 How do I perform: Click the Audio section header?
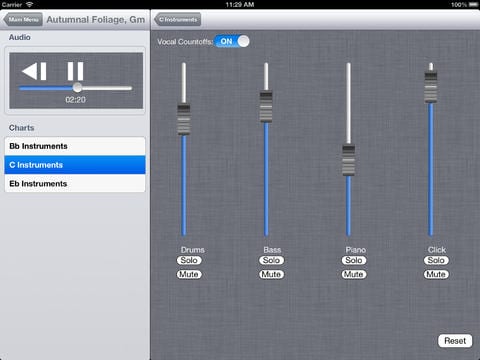click(x=20, y=37)
